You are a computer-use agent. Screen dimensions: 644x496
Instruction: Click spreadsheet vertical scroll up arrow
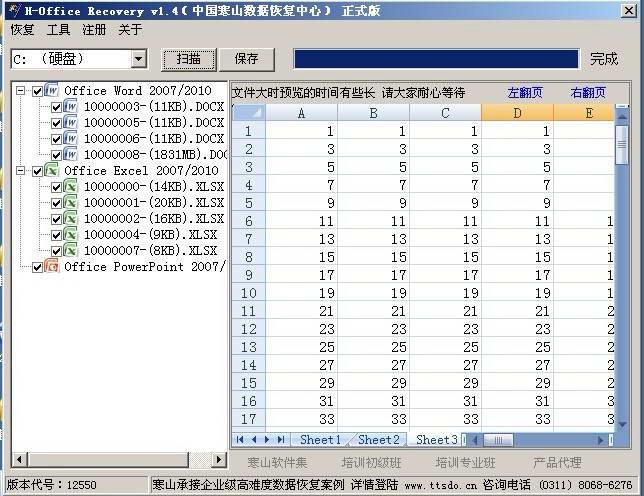pyautogui.click(x=622, y=117)
